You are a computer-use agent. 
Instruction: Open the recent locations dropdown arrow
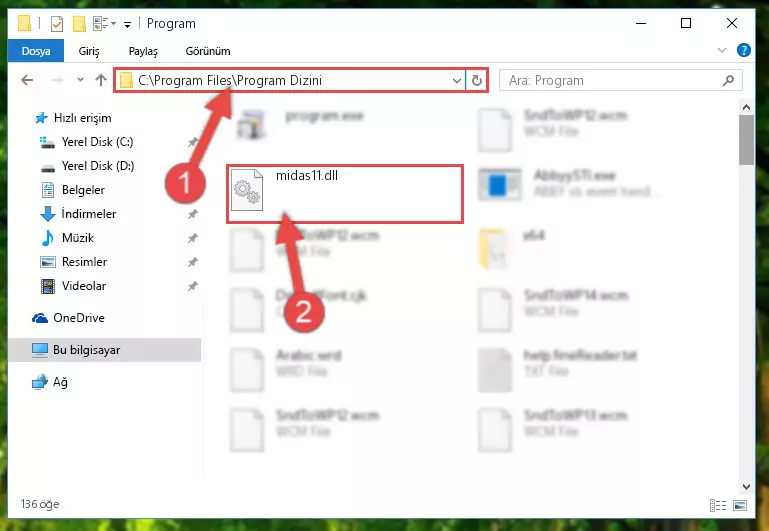coord(80,79)
